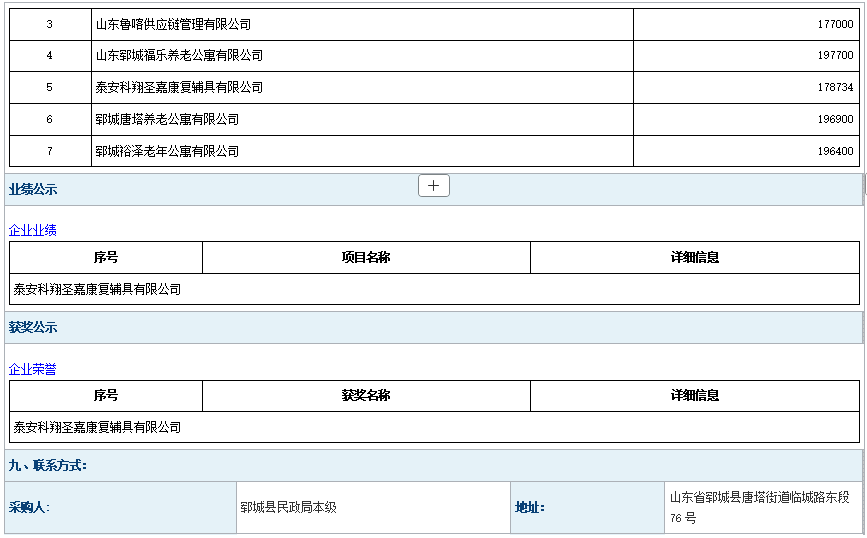Screen dimensions: 867x538
Task: Click the bid price 178734
Action: point(835,88)
